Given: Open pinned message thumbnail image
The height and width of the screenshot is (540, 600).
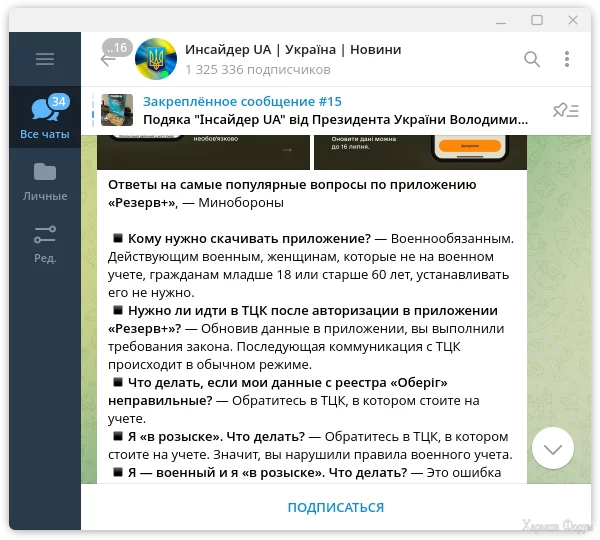Looking at the screenshot, I should tap(117, 110).
